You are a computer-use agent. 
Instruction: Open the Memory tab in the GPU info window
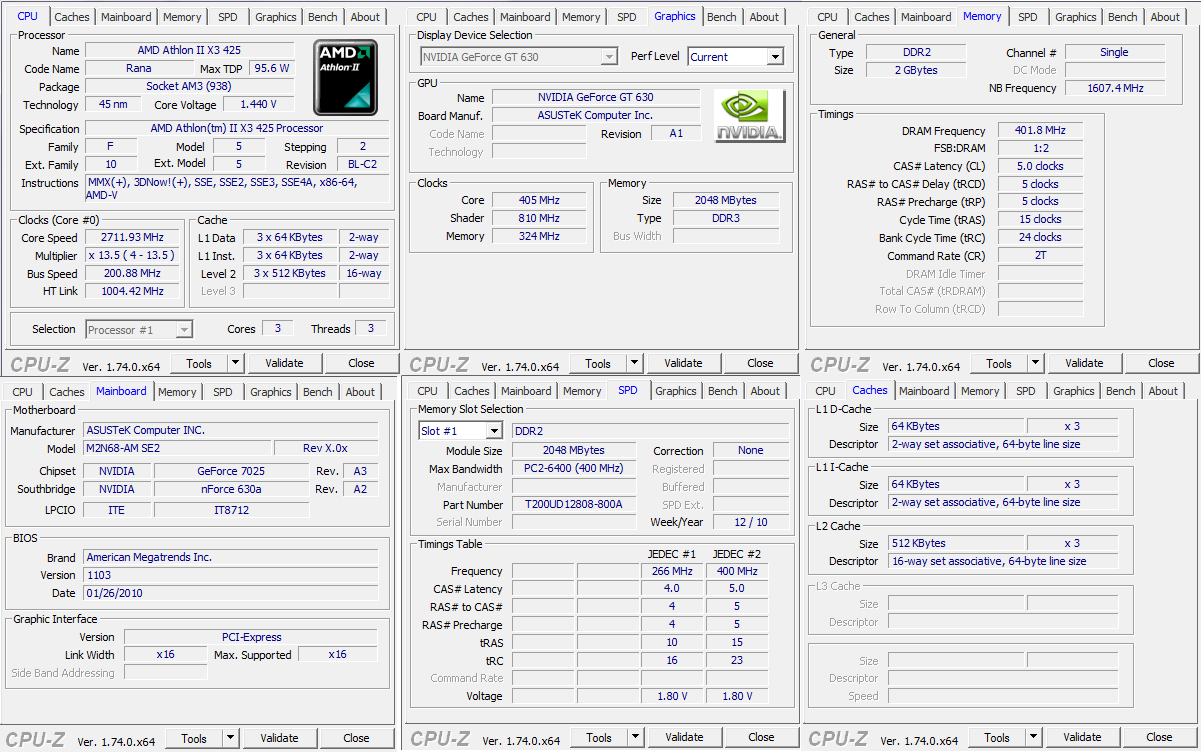click(x=581, y=17)
